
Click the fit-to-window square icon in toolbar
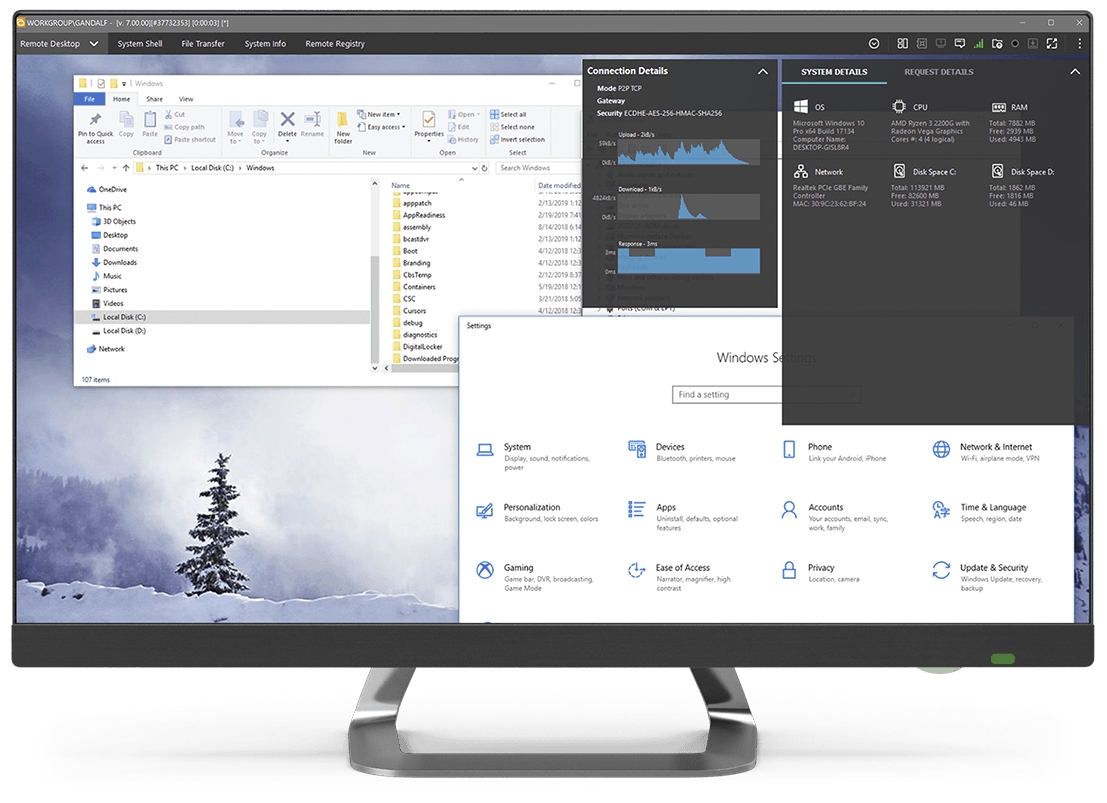click(921, 44)
